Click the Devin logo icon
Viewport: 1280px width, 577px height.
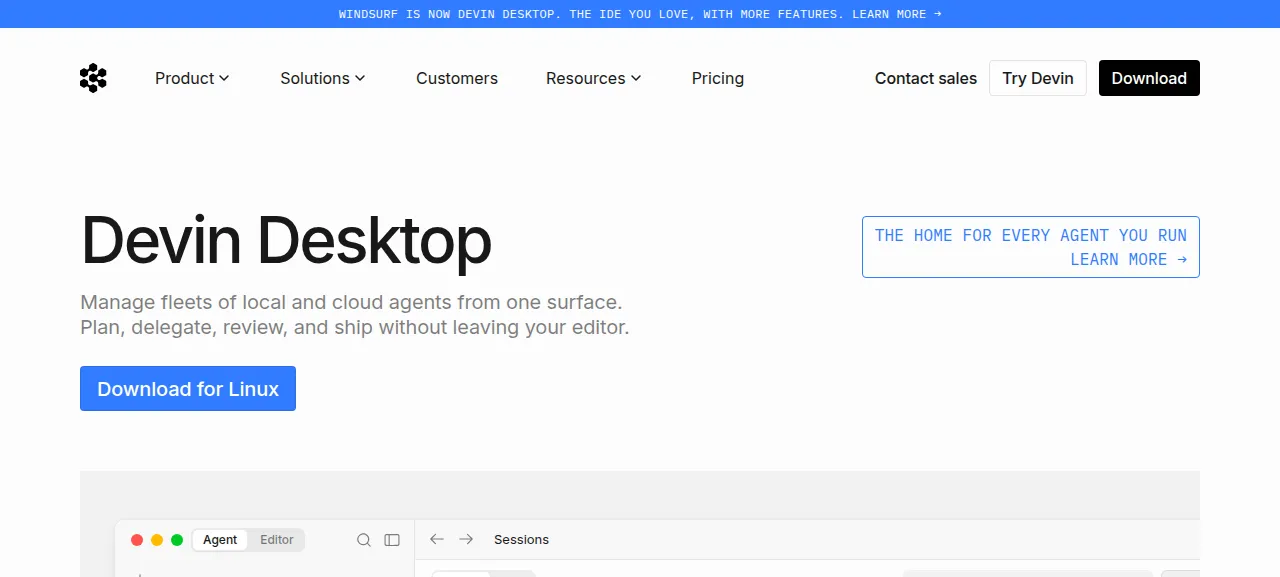(93, 78)
